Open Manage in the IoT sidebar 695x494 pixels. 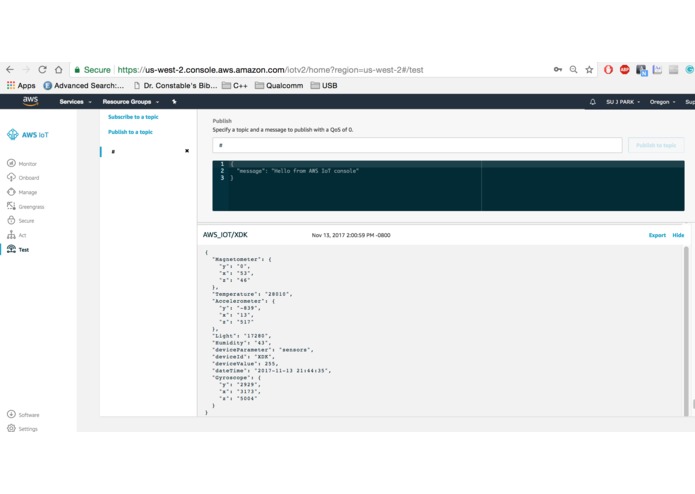point(22,192)
